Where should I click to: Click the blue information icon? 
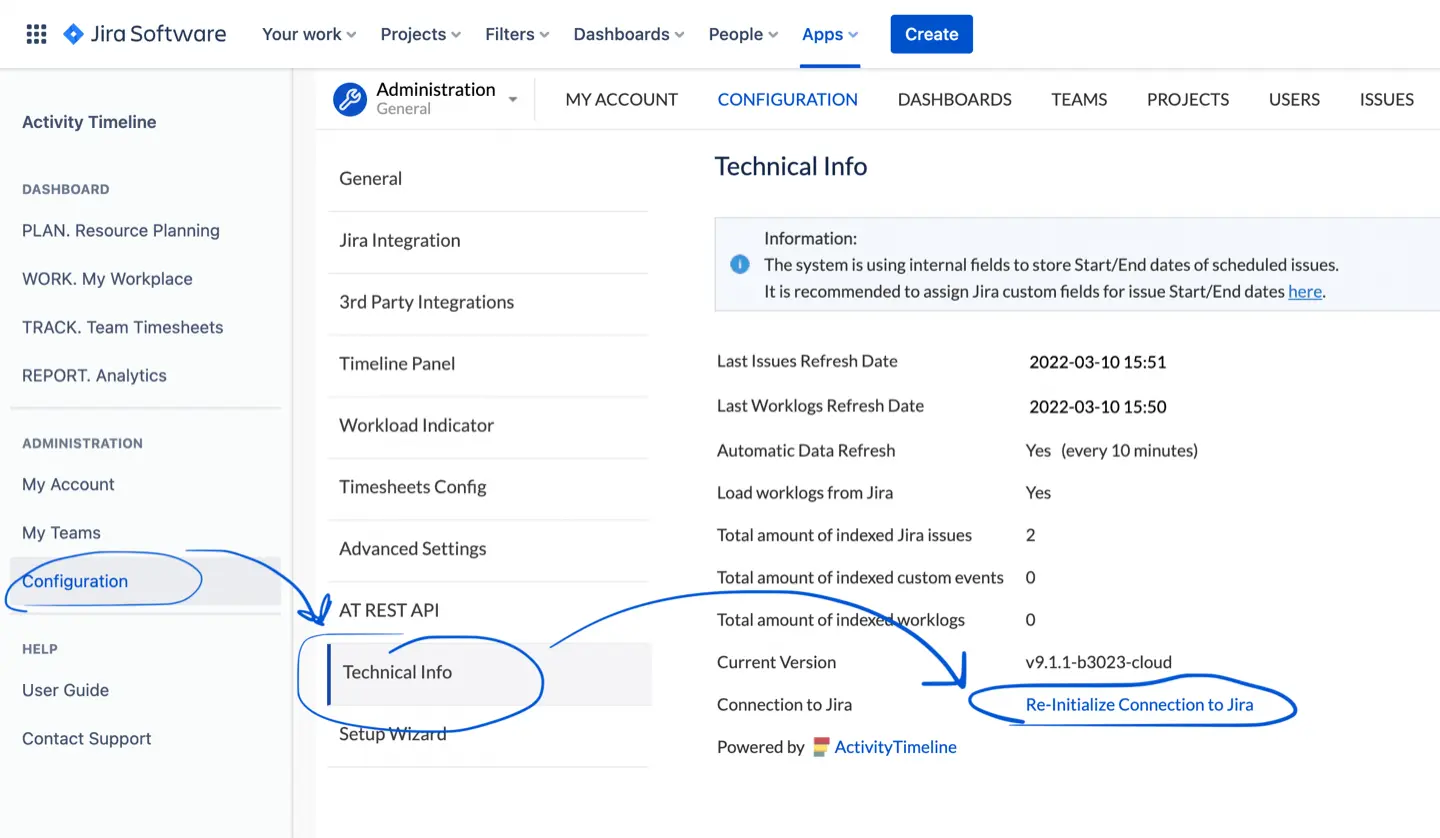(740, 265)
